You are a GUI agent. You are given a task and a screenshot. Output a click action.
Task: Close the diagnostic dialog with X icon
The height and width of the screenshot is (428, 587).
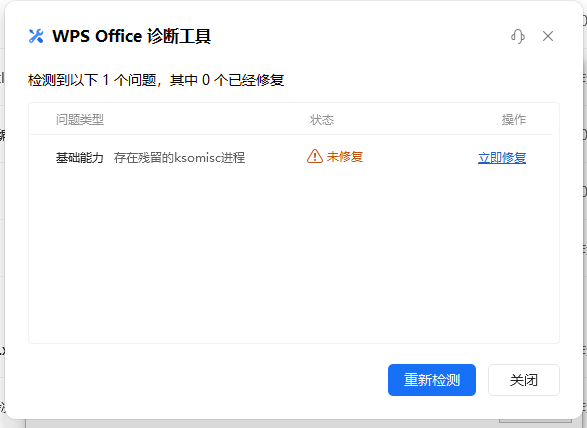click(548, 36)
